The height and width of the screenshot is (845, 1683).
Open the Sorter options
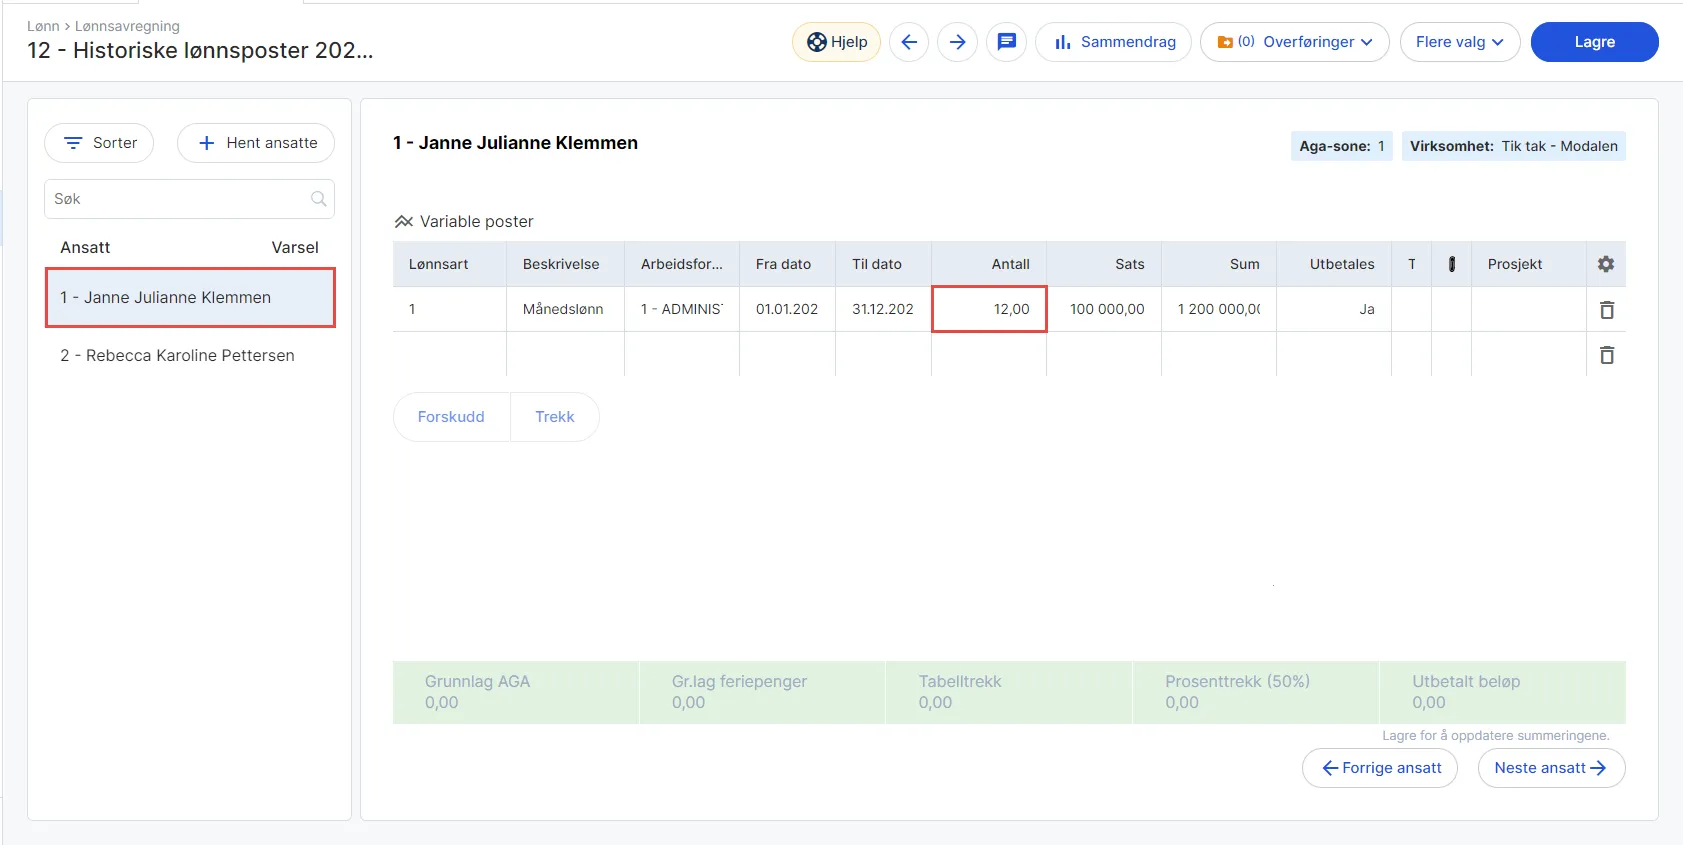(99, 143)
